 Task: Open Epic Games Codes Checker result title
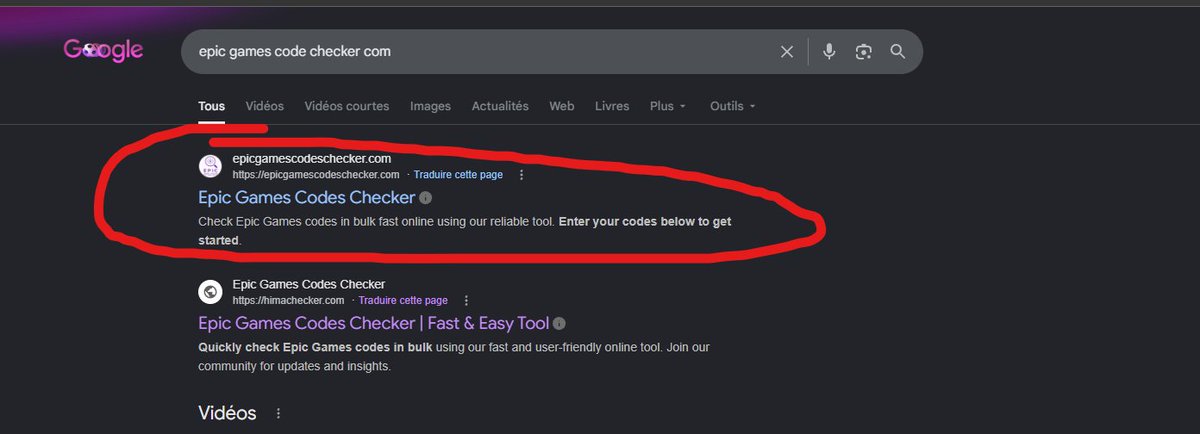tap(306, 198)
